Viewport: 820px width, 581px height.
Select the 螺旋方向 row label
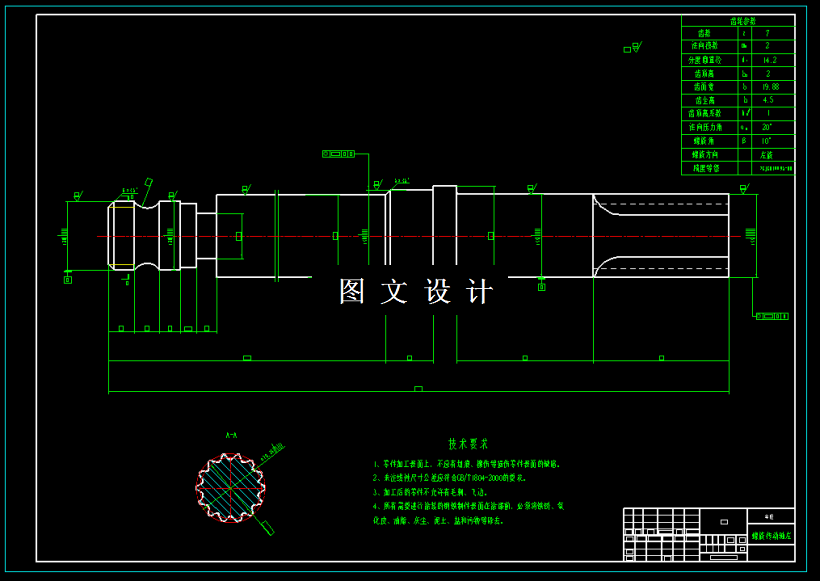pos(705,155)
